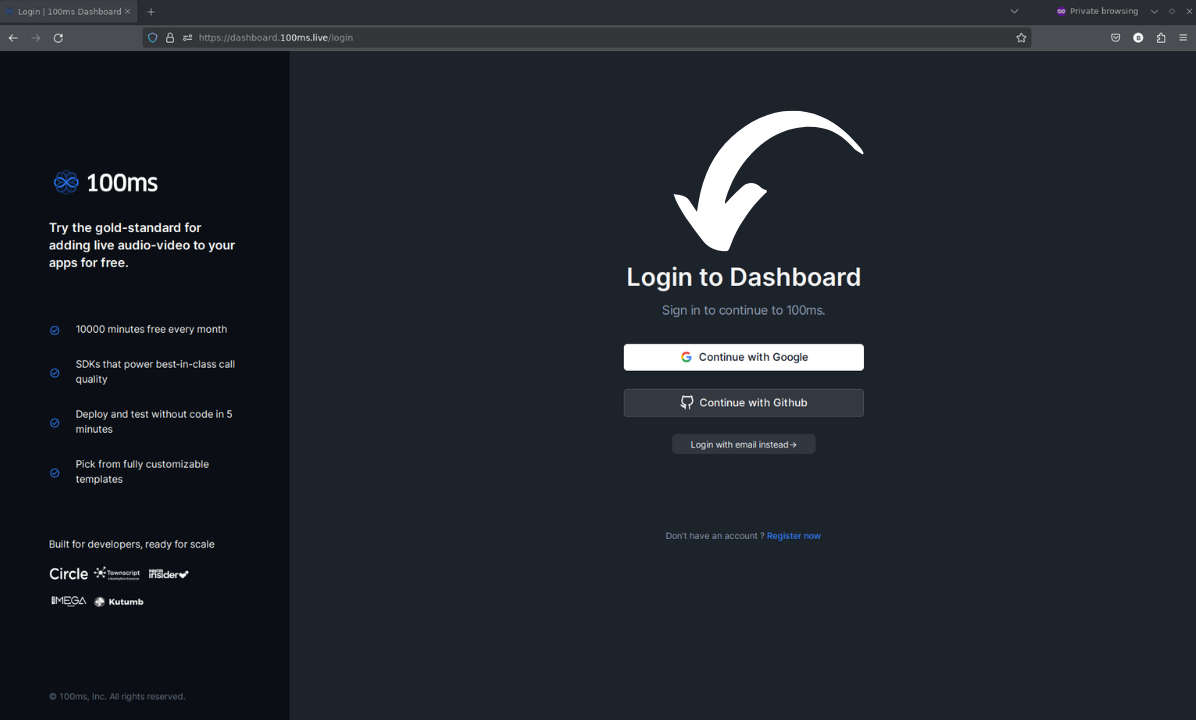Click the Private browsing indicator
1196x720 pixels.
coord(1097,11)
